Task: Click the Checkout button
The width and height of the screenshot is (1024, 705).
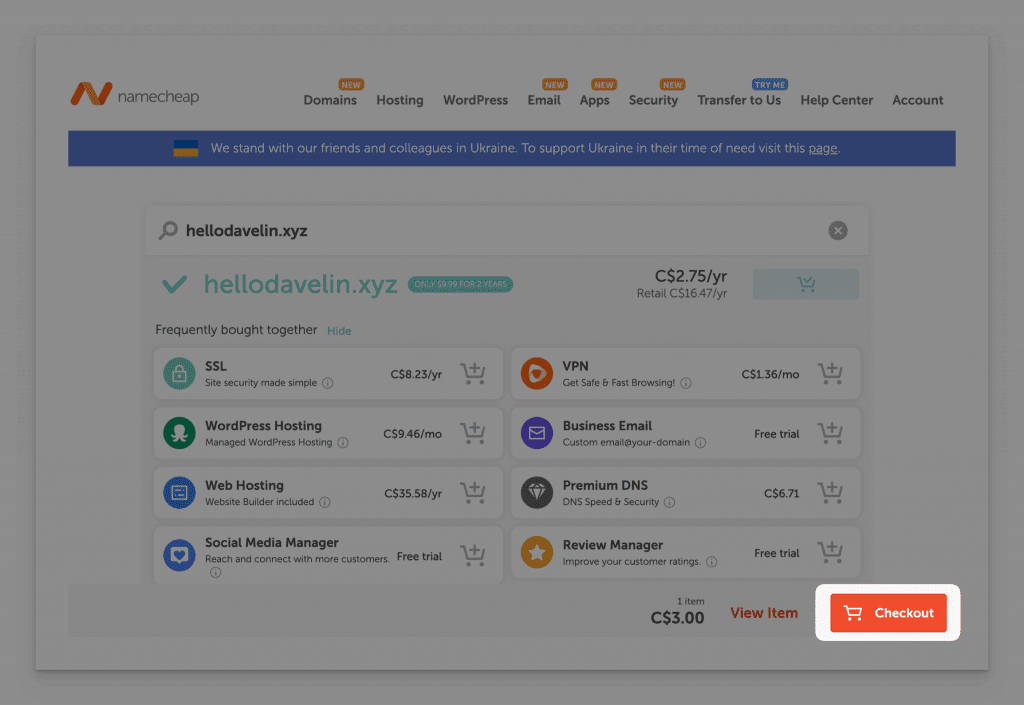Action: [888, 613]
